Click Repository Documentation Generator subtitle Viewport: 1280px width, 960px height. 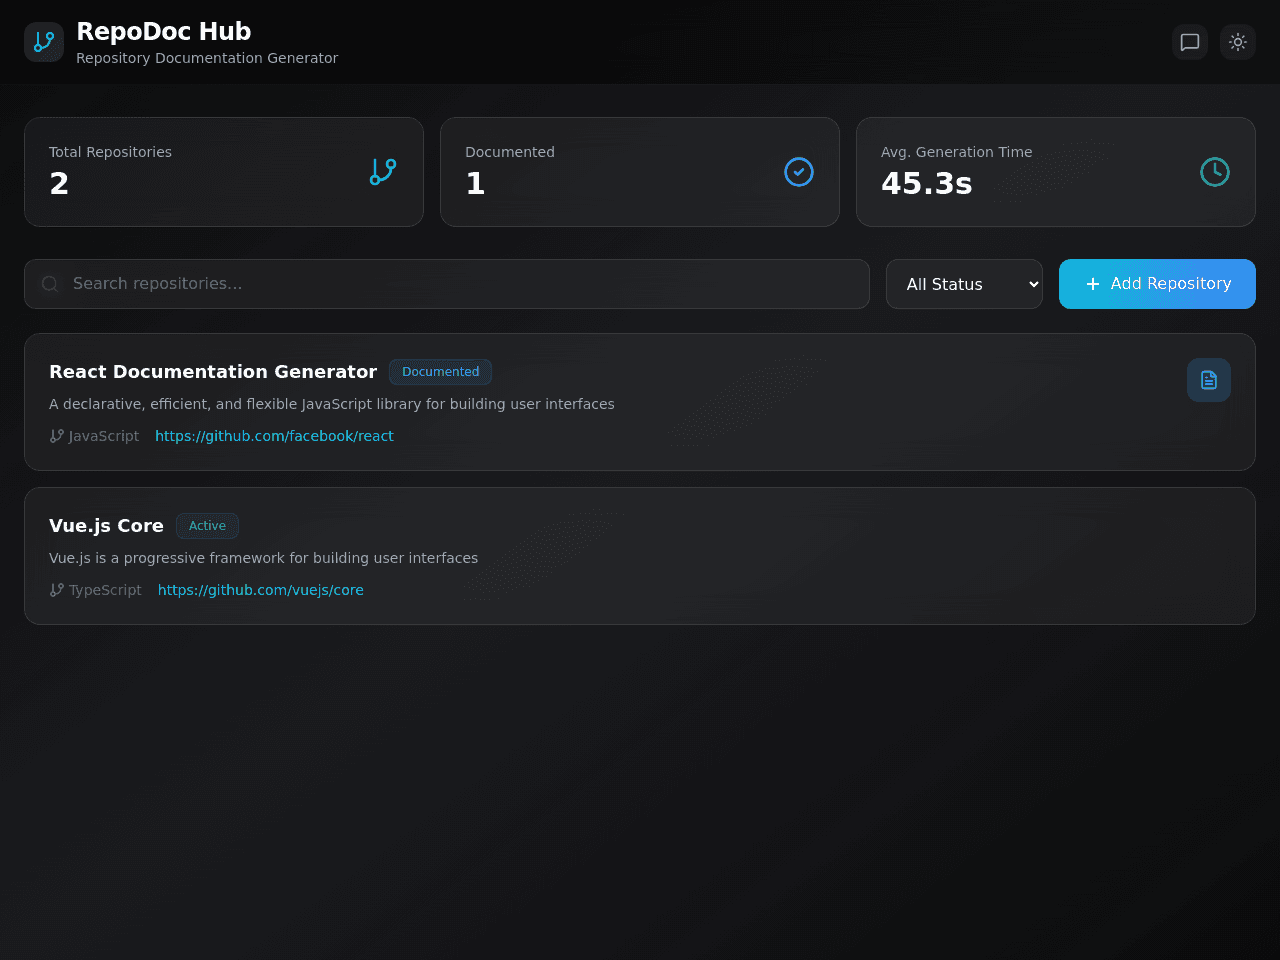(207, 58)
